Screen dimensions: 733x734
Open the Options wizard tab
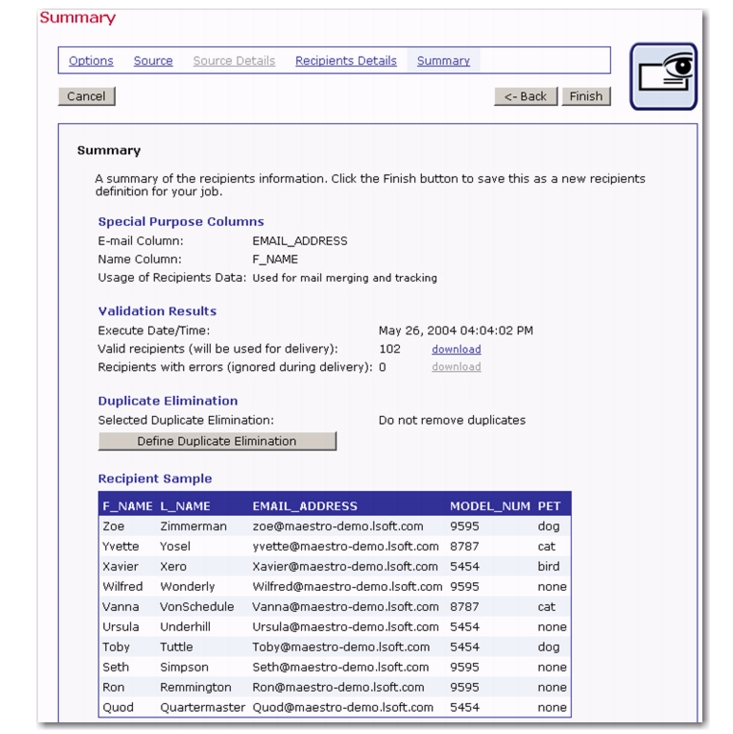tap(91, 61)
